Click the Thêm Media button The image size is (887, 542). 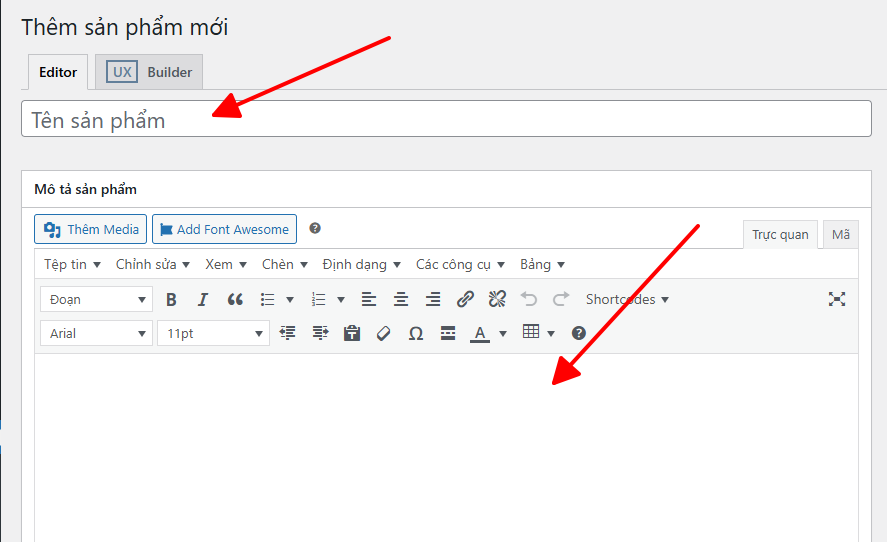pyautogui.click(x=91, y=229)
